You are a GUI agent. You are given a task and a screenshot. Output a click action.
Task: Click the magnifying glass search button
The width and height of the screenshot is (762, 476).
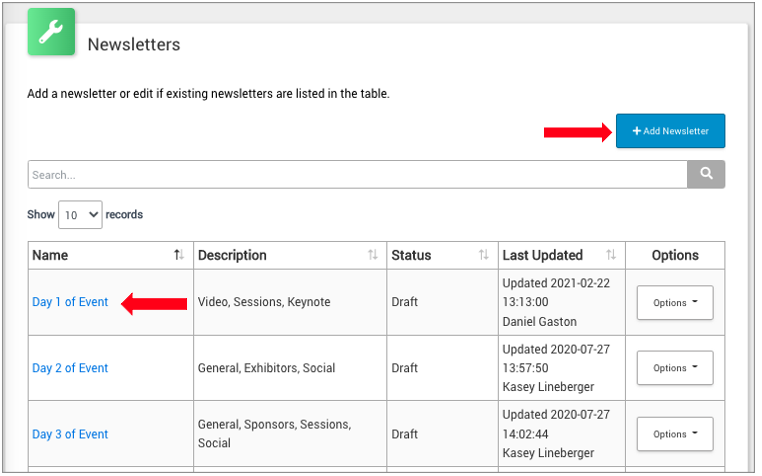coord(706,174)
